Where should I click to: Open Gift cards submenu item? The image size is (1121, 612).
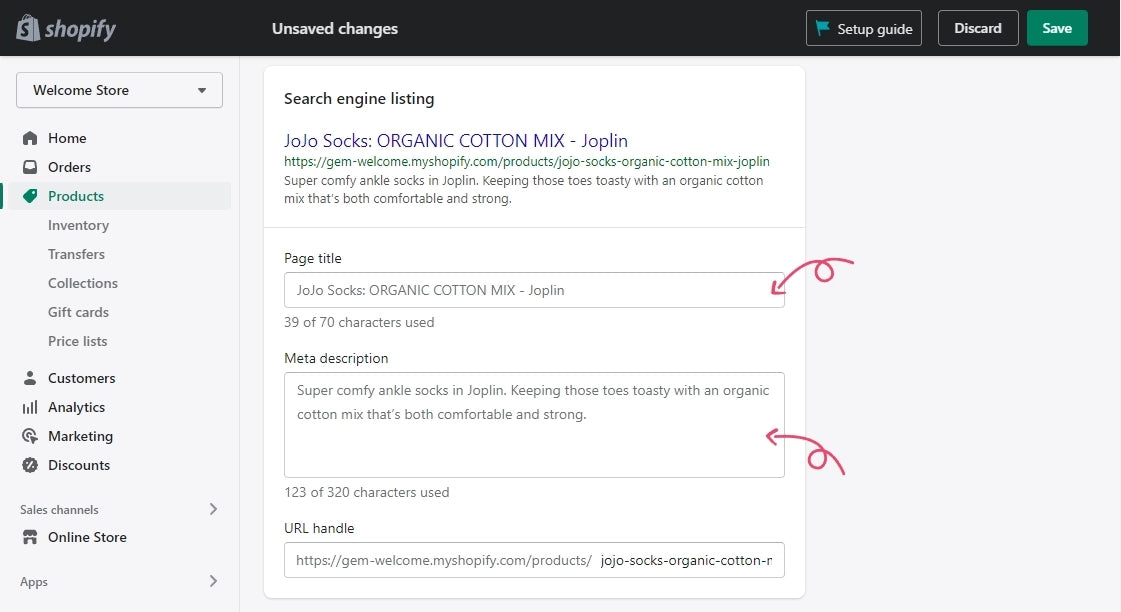[79, 312]
